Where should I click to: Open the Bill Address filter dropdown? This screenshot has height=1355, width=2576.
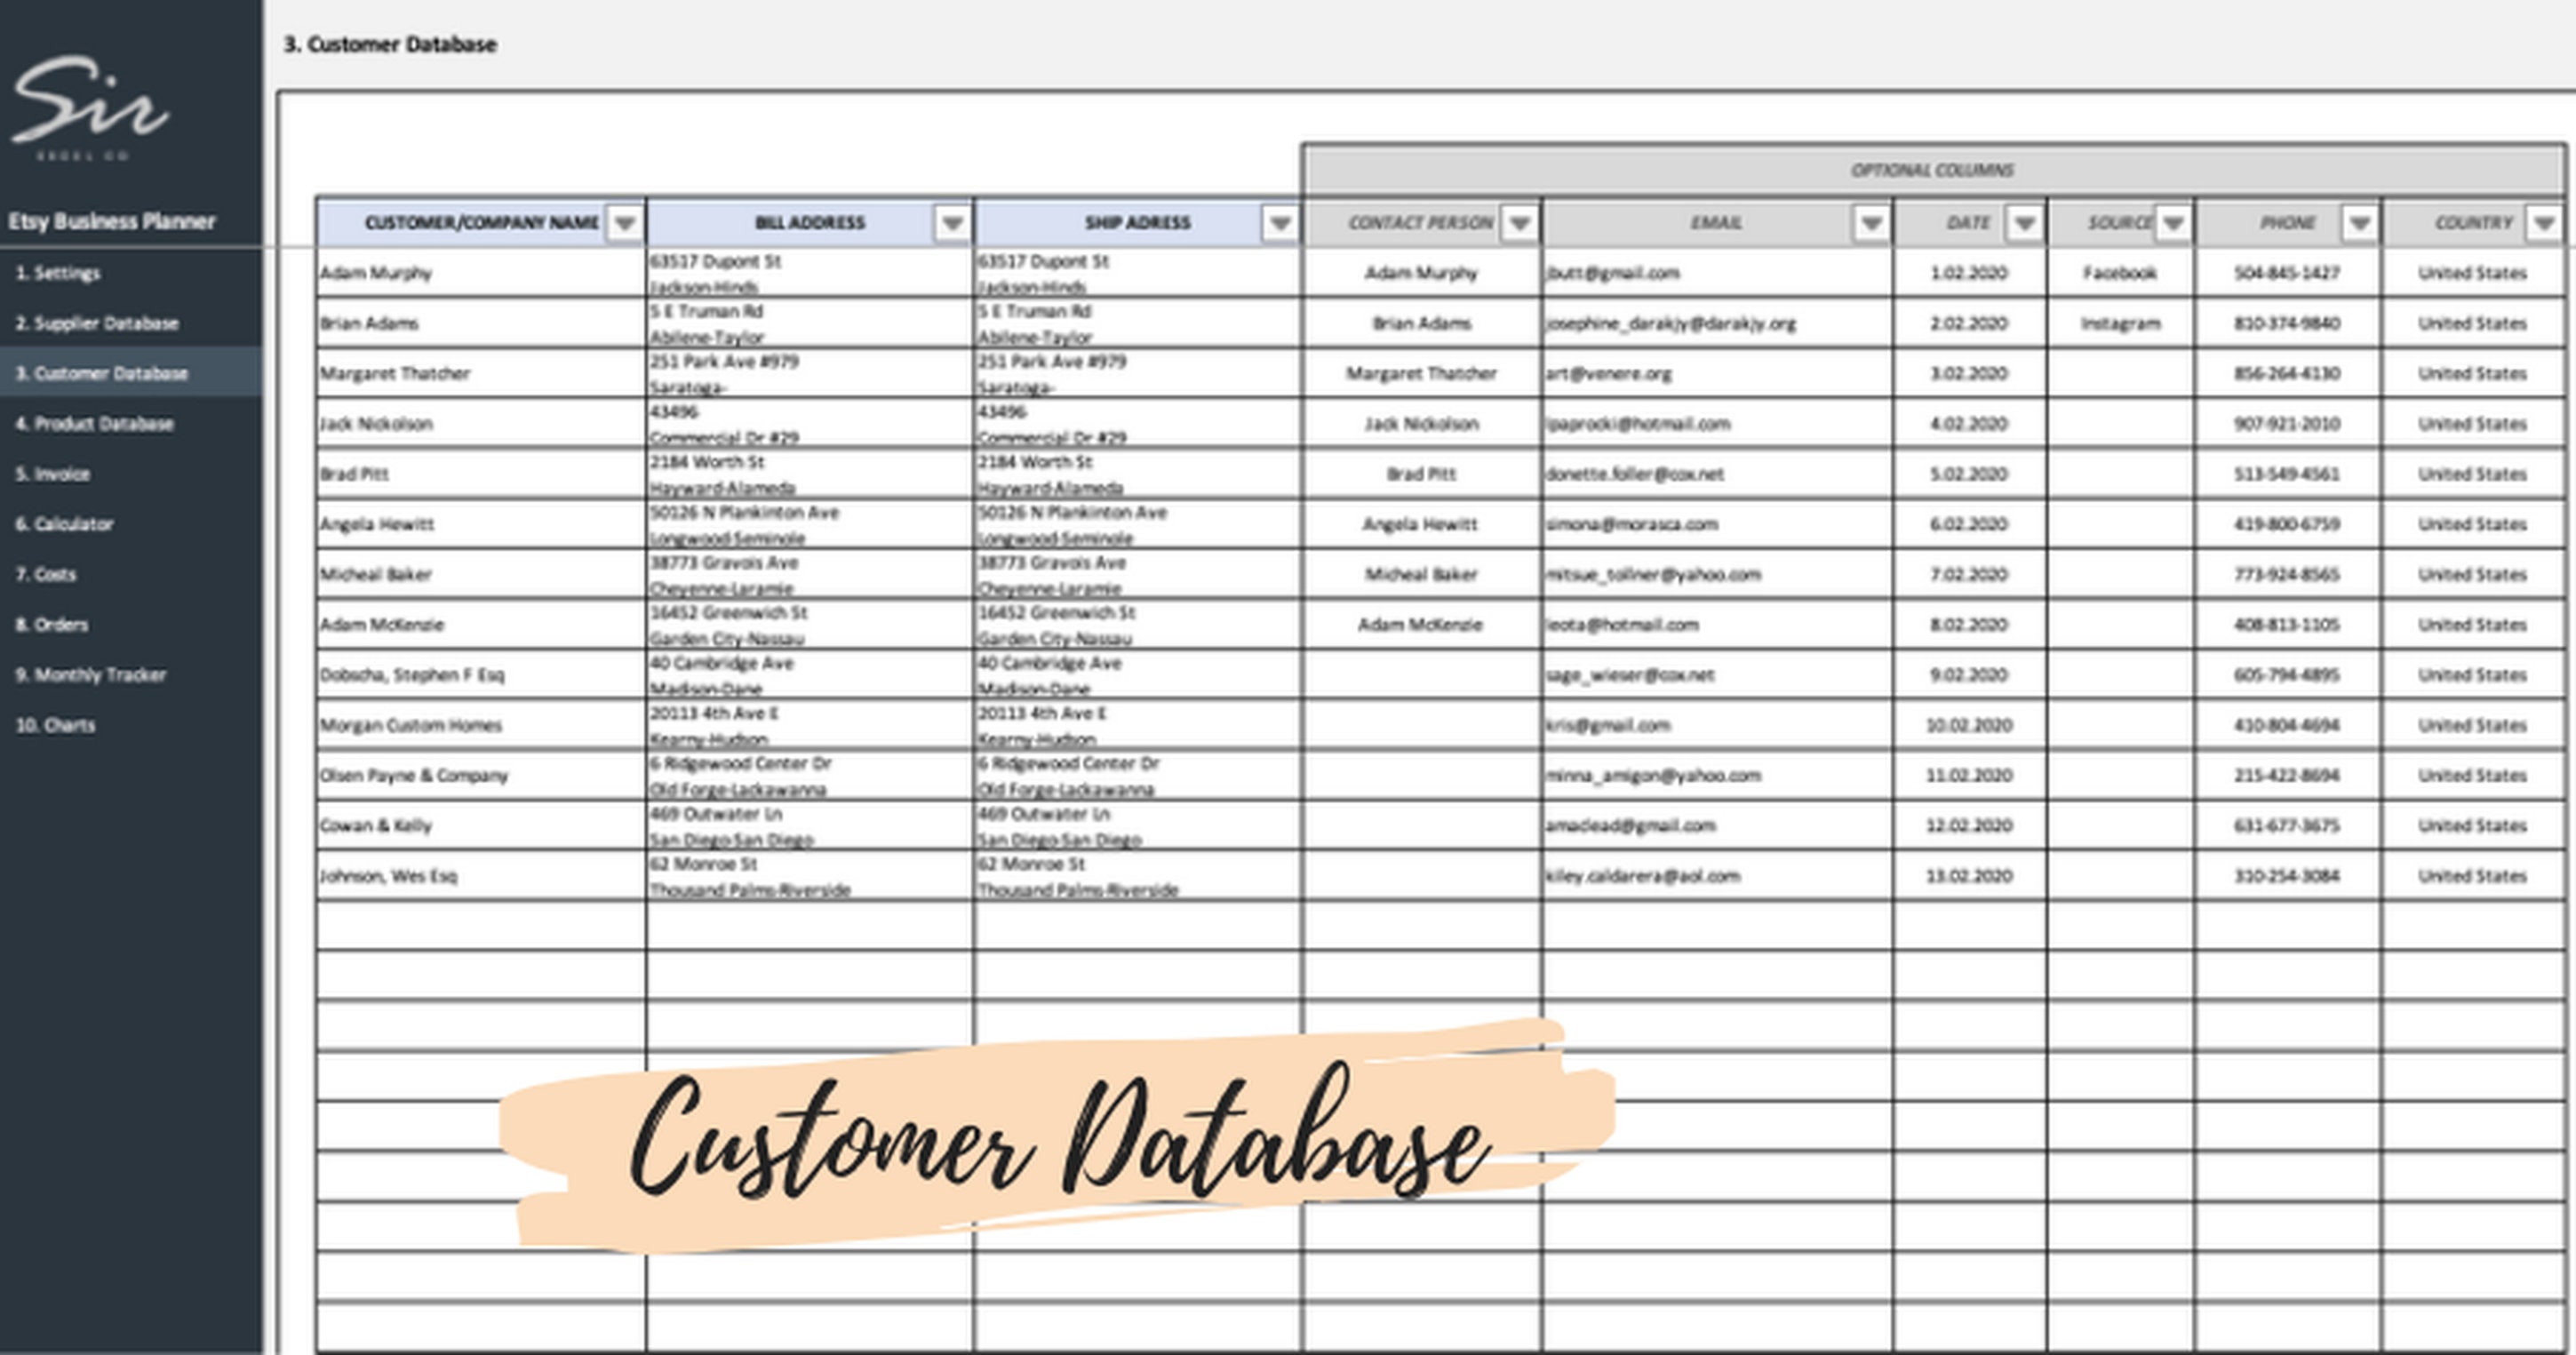(952, 223)
